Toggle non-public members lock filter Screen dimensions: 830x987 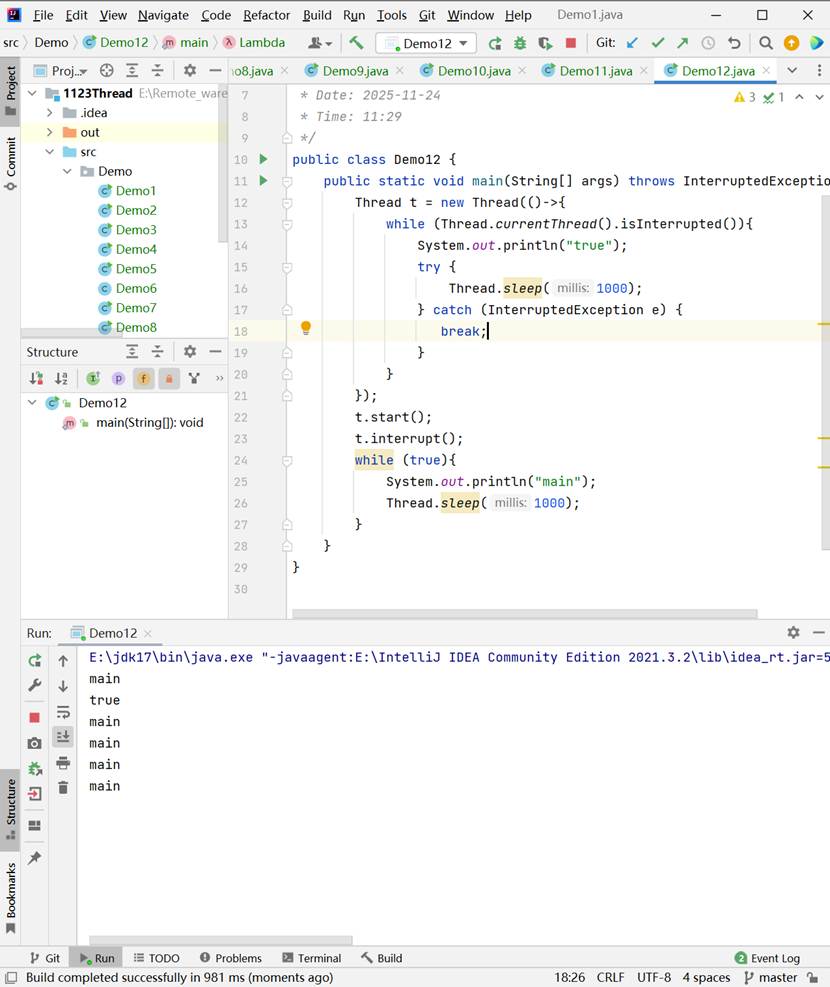coord(169,378)
